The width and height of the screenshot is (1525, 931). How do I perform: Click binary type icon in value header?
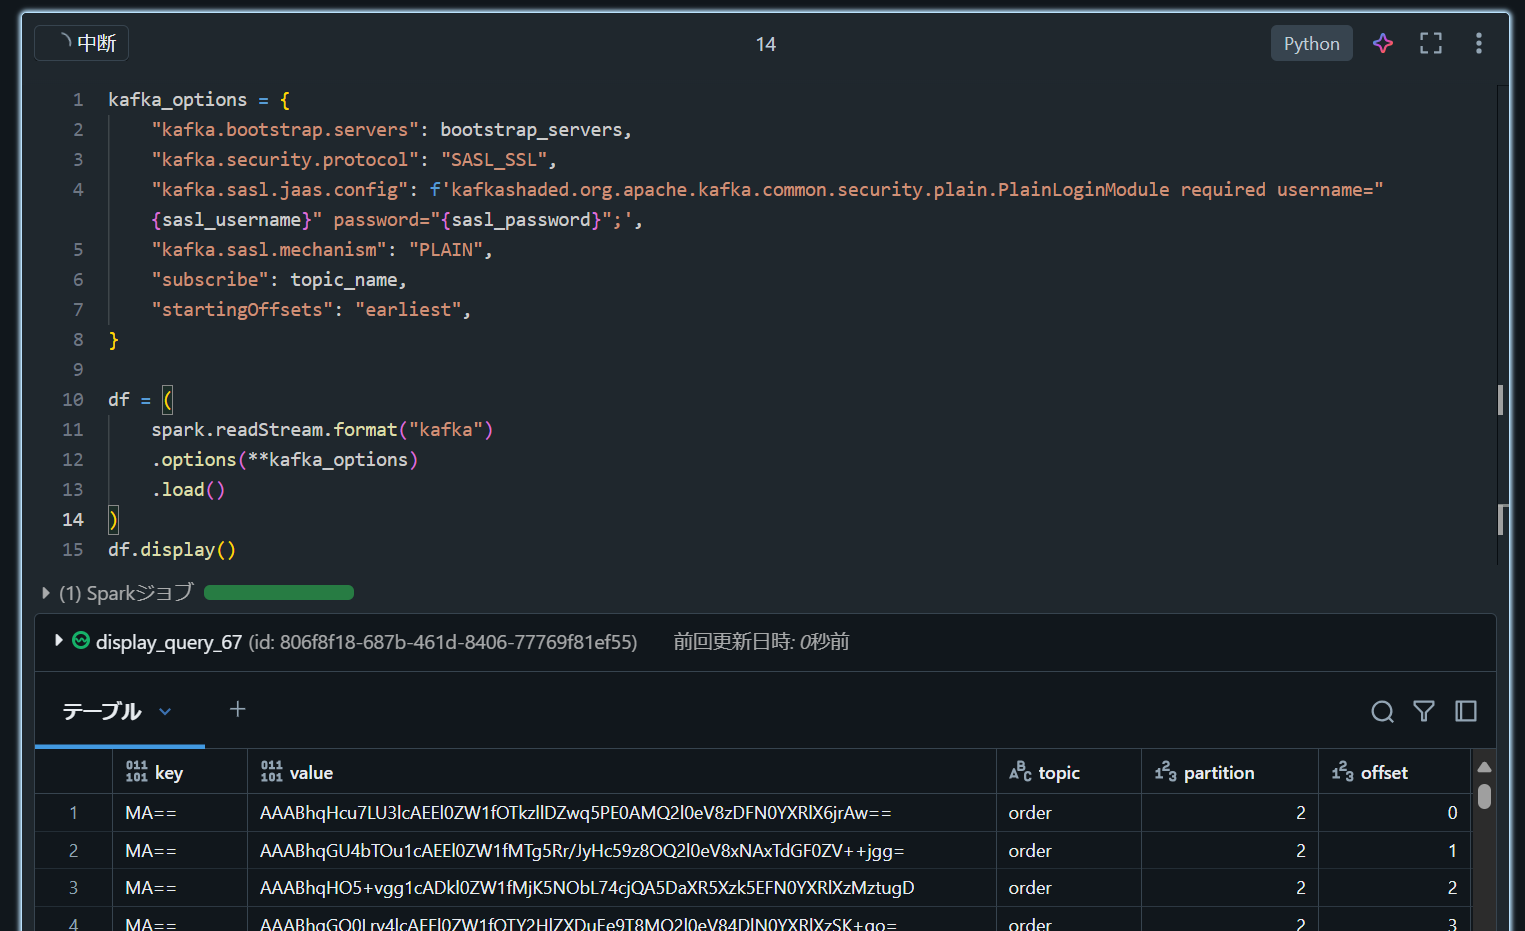(271, 771)
